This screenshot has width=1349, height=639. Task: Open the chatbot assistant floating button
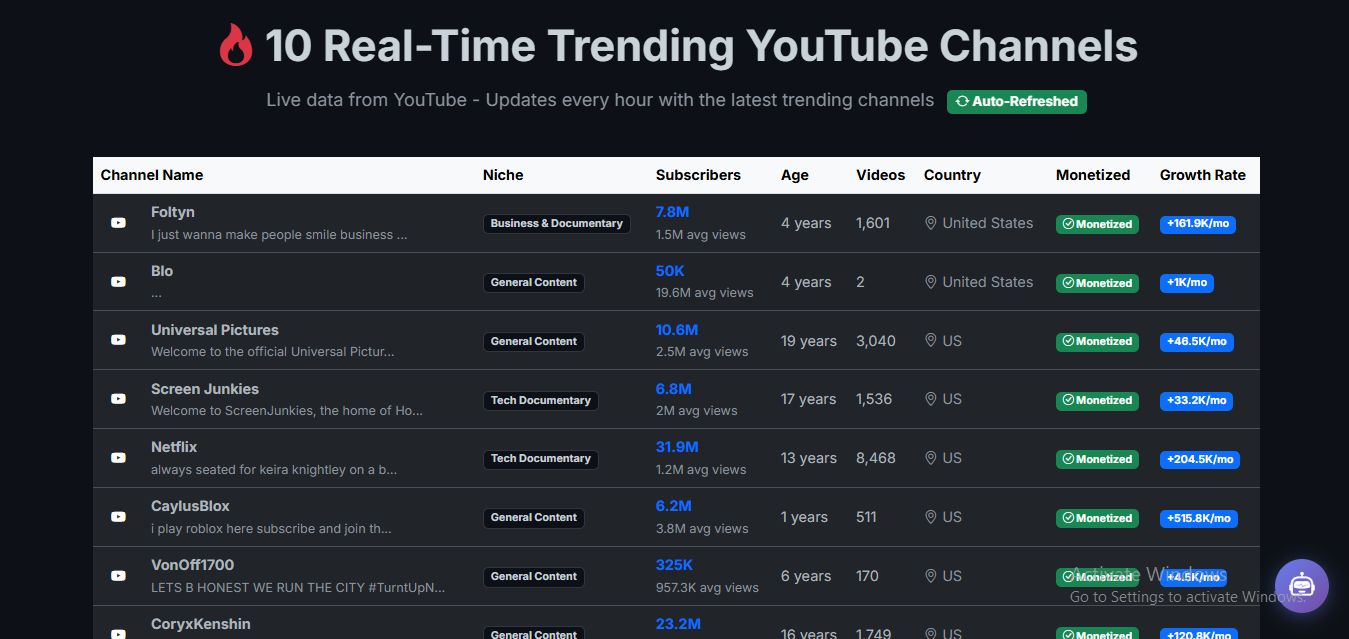(1301, 585)
